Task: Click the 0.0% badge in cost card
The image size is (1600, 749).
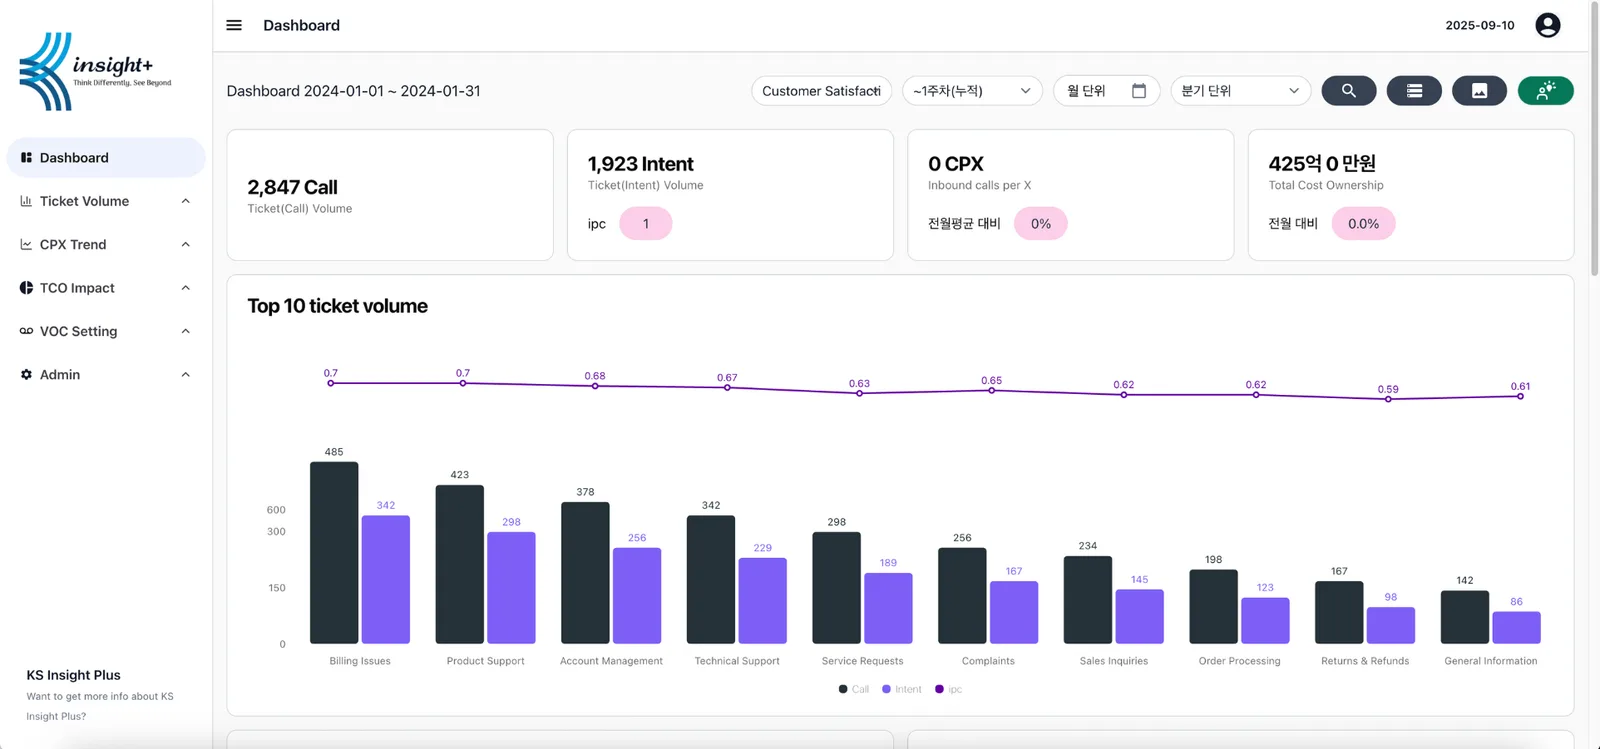Action: (x=1363, y=224)
